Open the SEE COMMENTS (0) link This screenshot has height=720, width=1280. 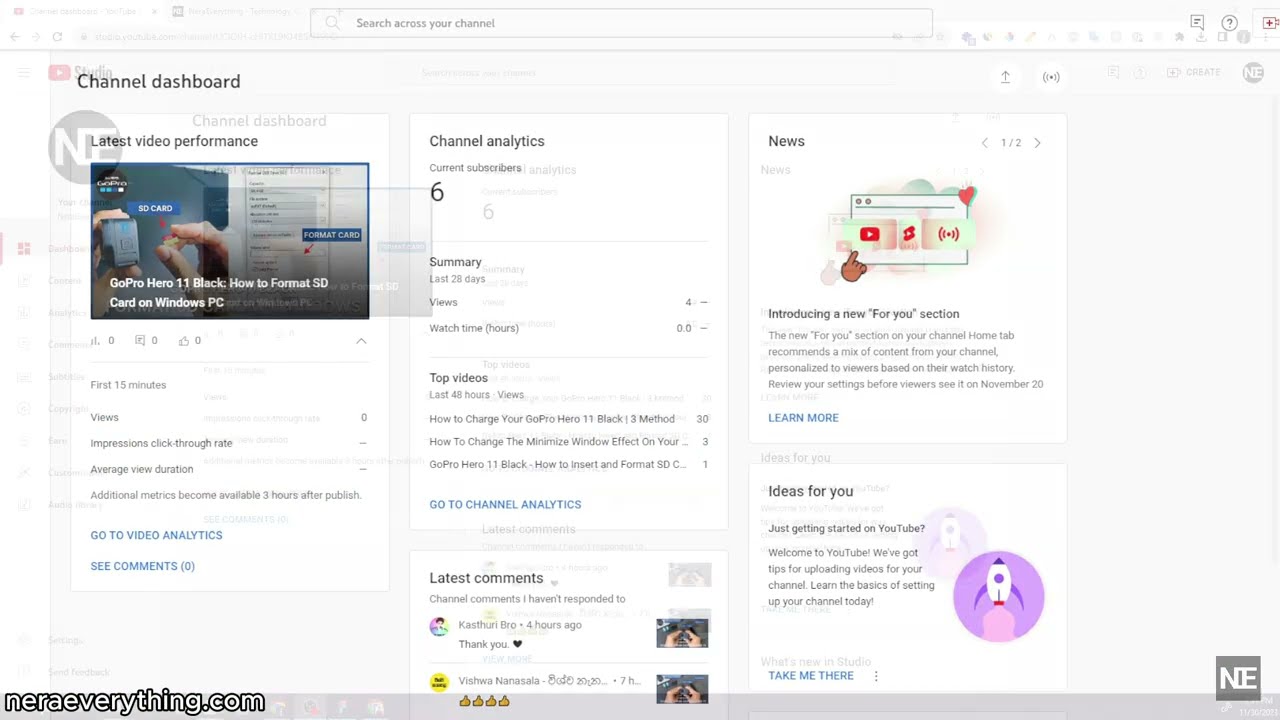[x=143, y=566]
